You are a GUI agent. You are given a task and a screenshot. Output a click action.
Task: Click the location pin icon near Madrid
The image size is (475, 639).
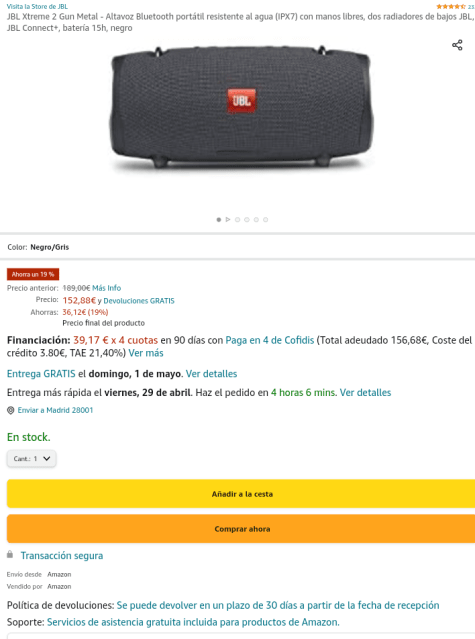tap(11, 410)
